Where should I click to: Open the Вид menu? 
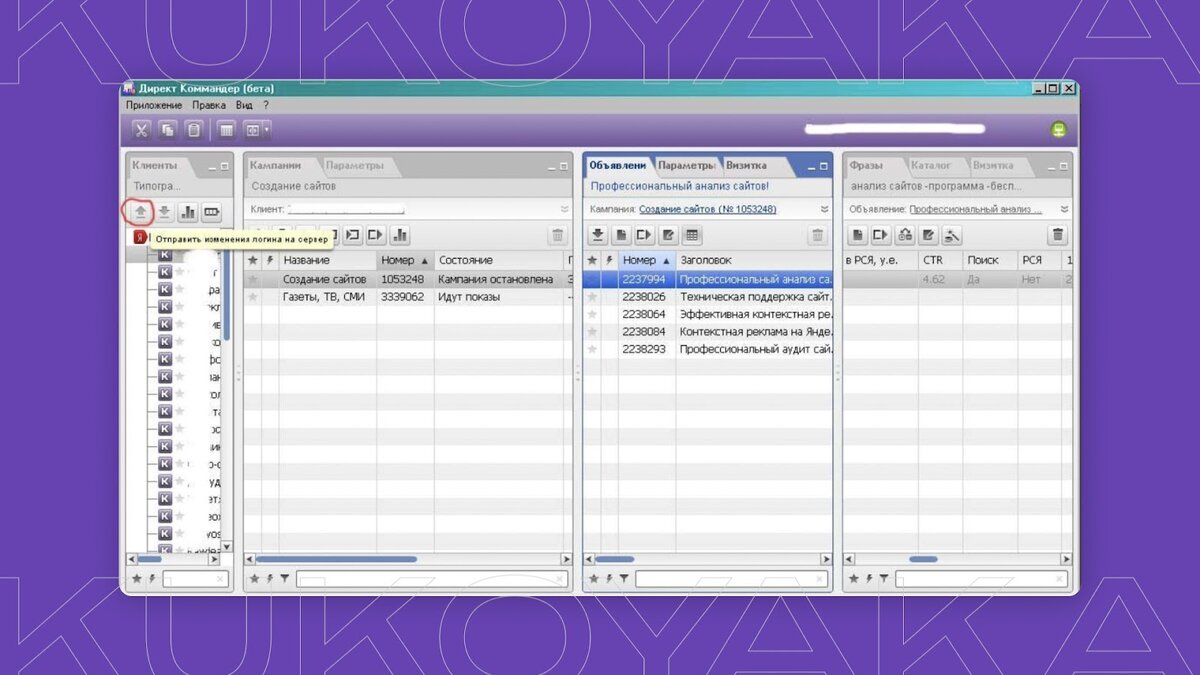tap(244, 105)
